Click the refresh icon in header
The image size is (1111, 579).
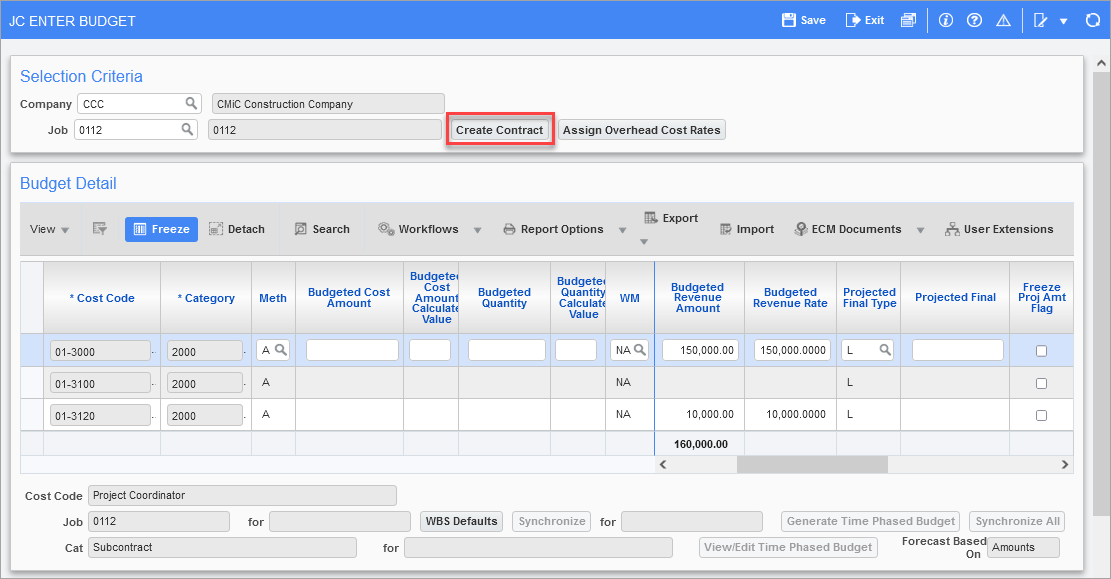coord(1093,20)
